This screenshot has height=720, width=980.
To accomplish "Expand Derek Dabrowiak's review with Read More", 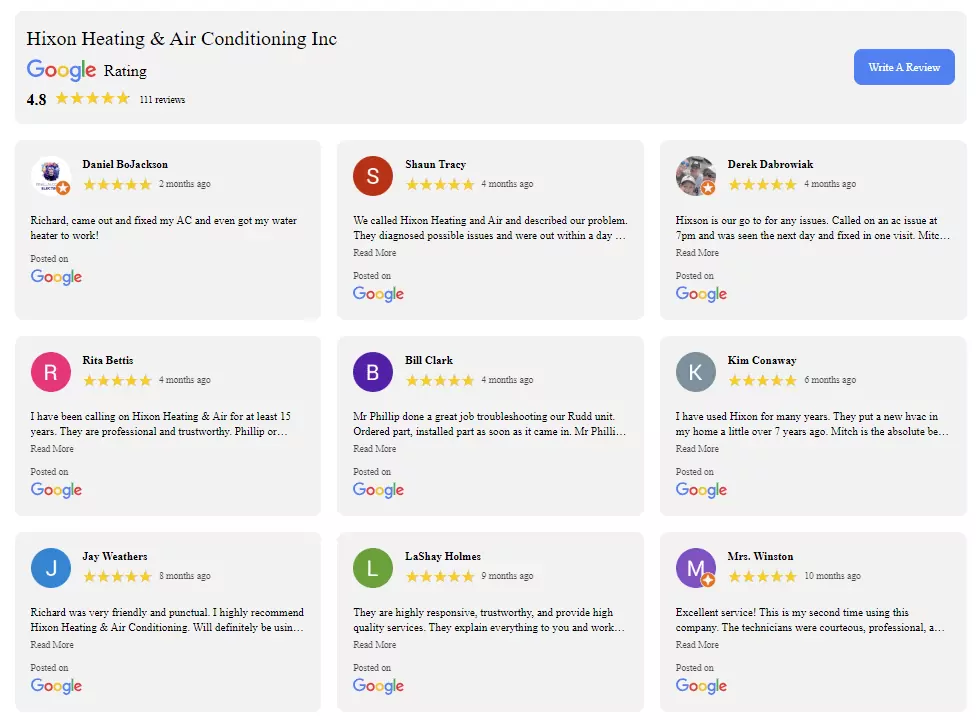I will coord(697,253).
